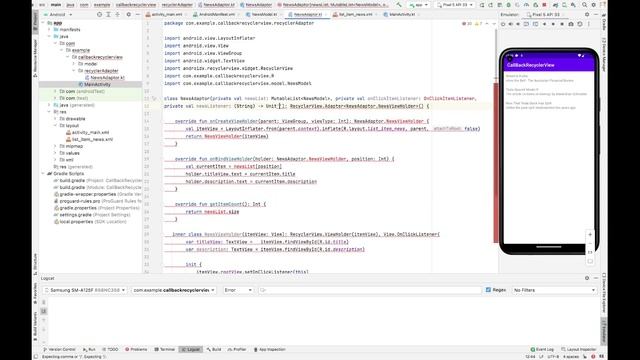Click the warnings count indicator in editor
The width and height of the screenshot is (640, 360).
pos(479,24)
